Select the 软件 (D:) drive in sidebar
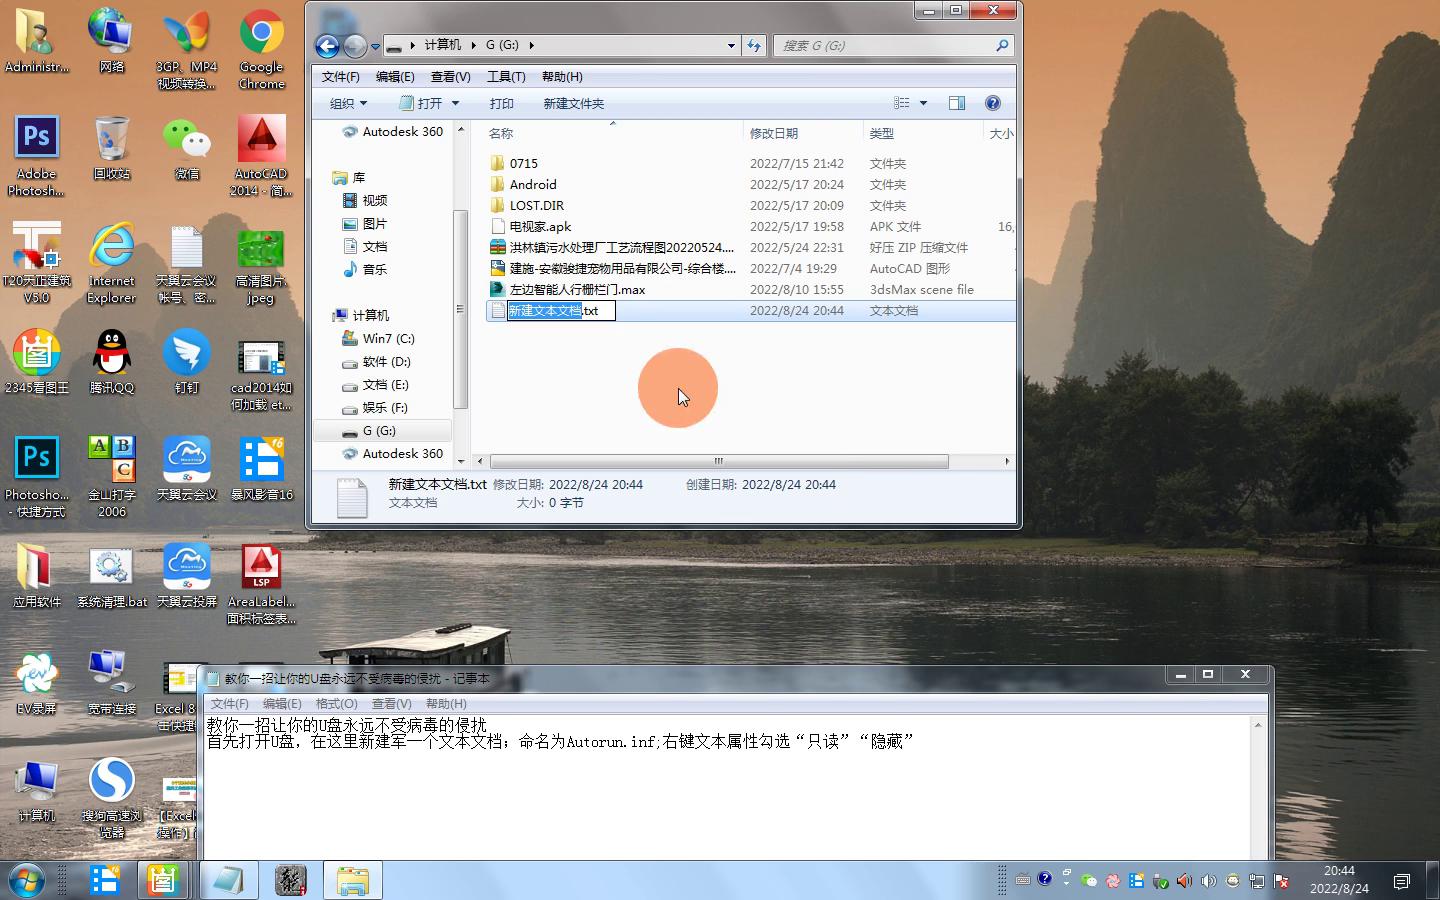 [x=386, y=362]
